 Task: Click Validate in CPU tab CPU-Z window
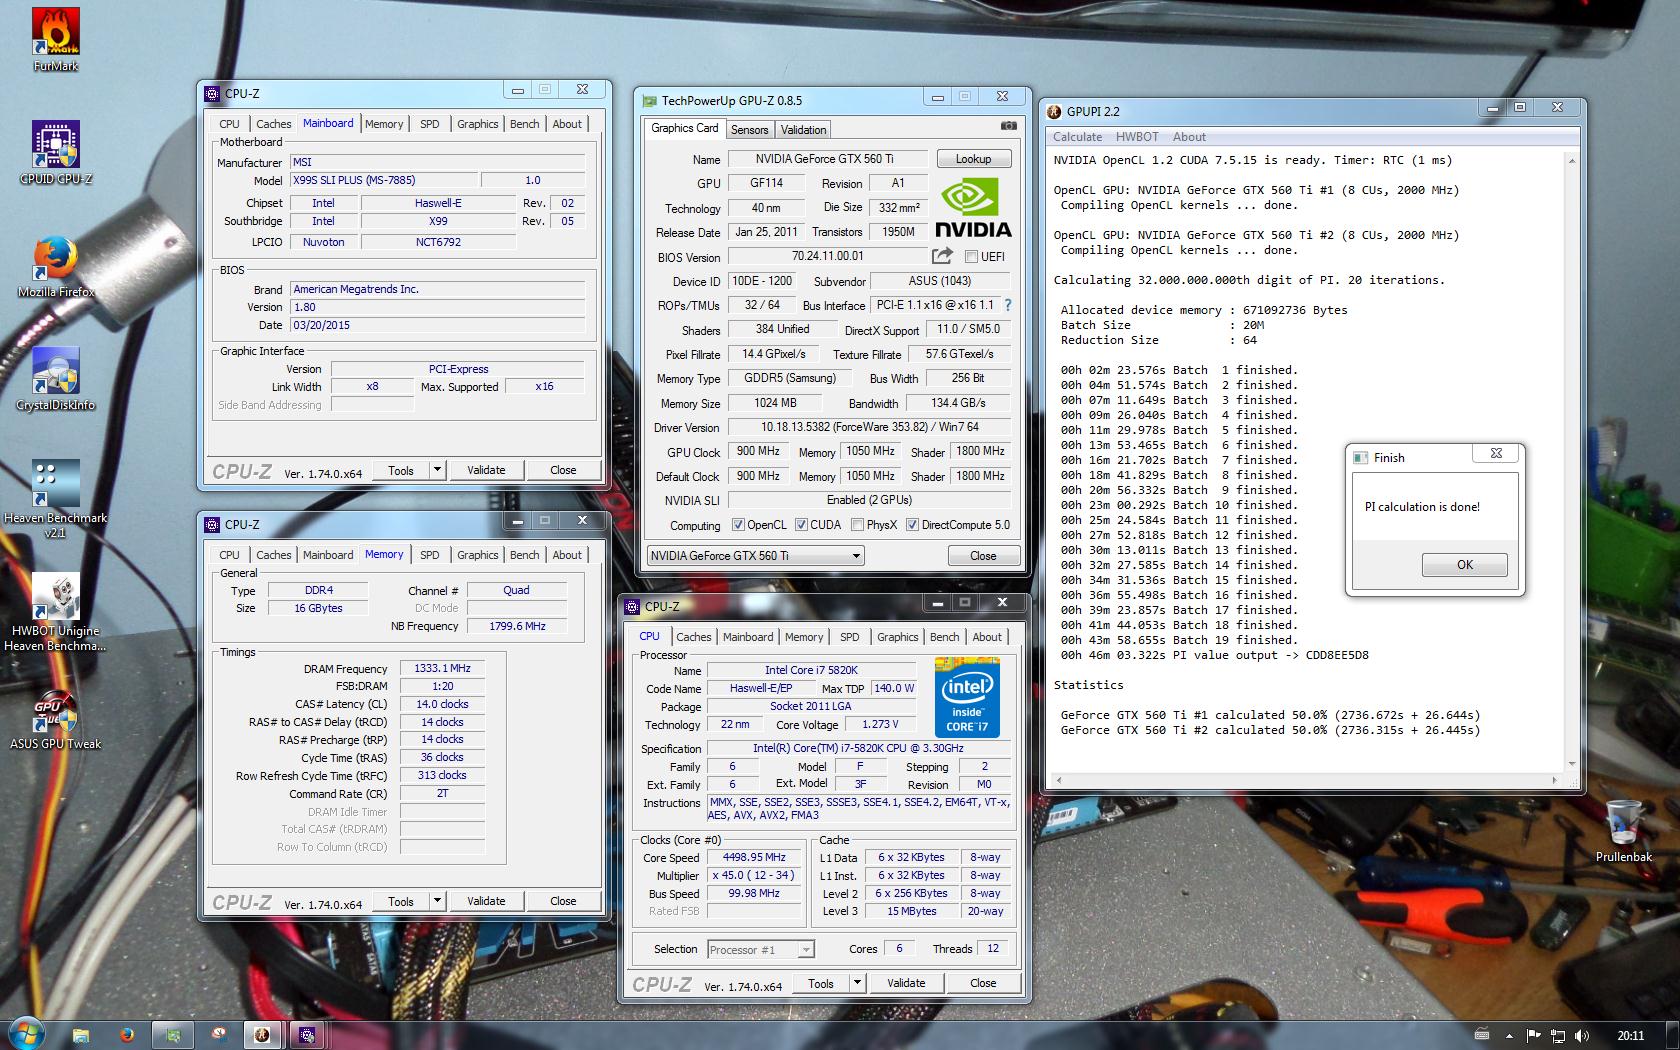point(906,983)
